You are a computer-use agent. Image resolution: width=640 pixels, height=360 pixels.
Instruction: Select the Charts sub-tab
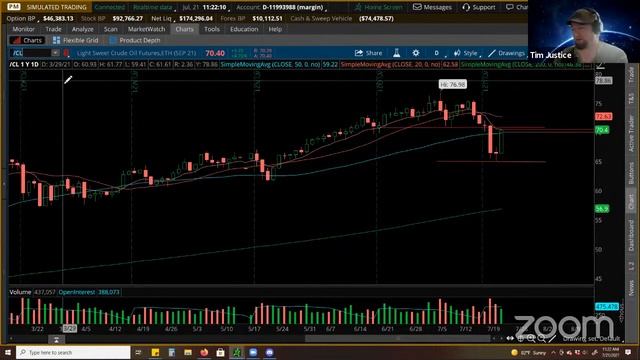pos(27,40)
